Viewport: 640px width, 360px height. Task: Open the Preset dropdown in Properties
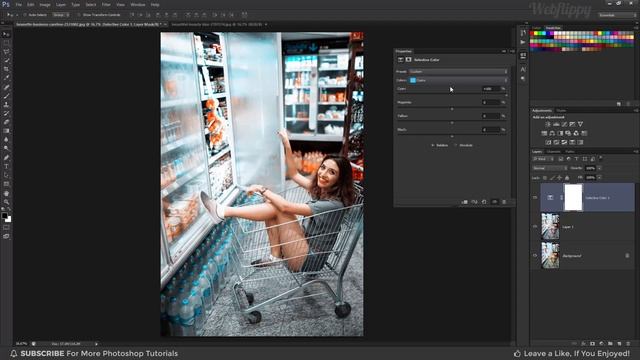458,71
